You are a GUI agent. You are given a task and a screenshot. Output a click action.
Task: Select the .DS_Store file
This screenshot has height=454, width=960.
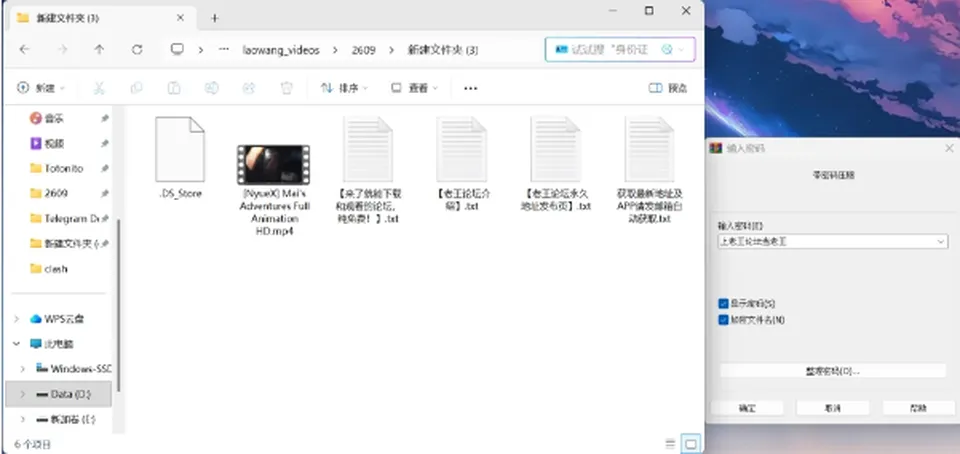(180, 158)
